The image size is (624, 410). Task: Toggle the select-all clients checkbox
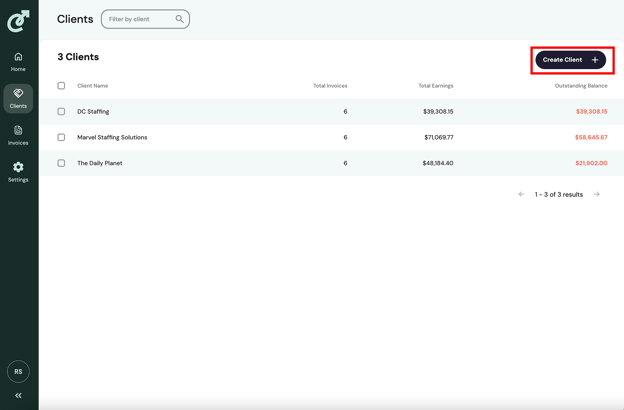click(x=61, y=86)
